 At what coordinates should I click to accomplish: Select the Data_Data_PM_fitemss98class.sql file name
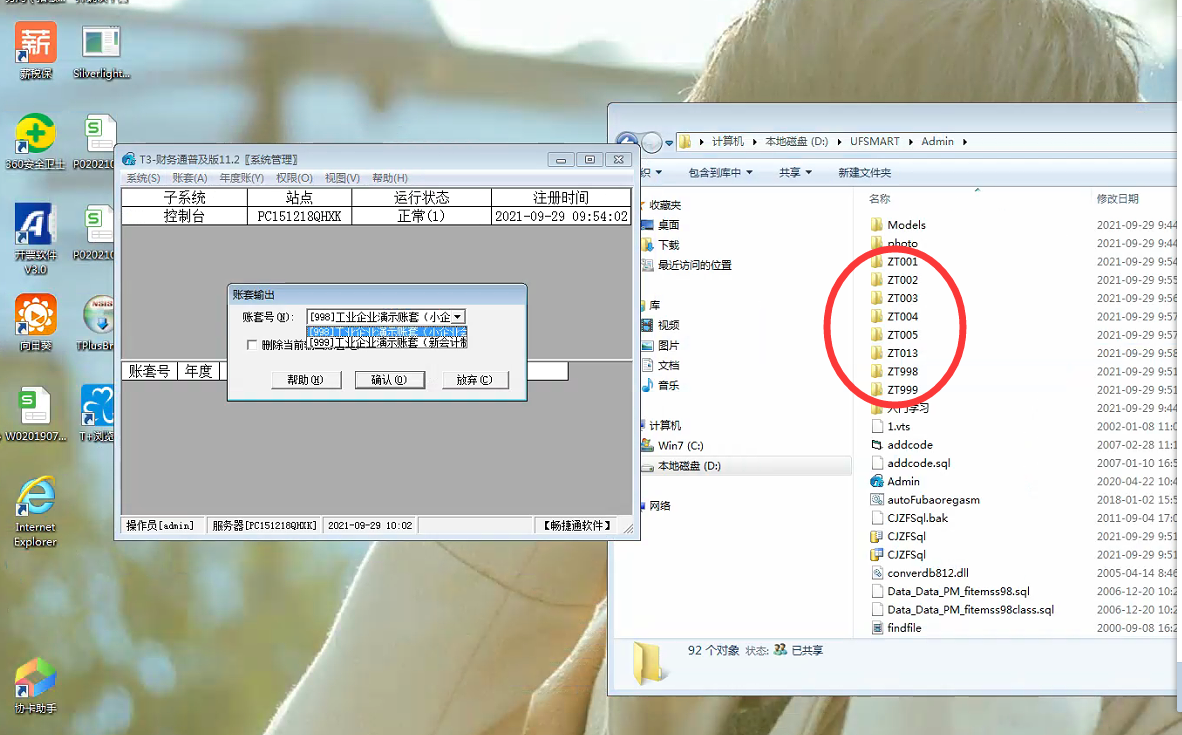(971, 610)
